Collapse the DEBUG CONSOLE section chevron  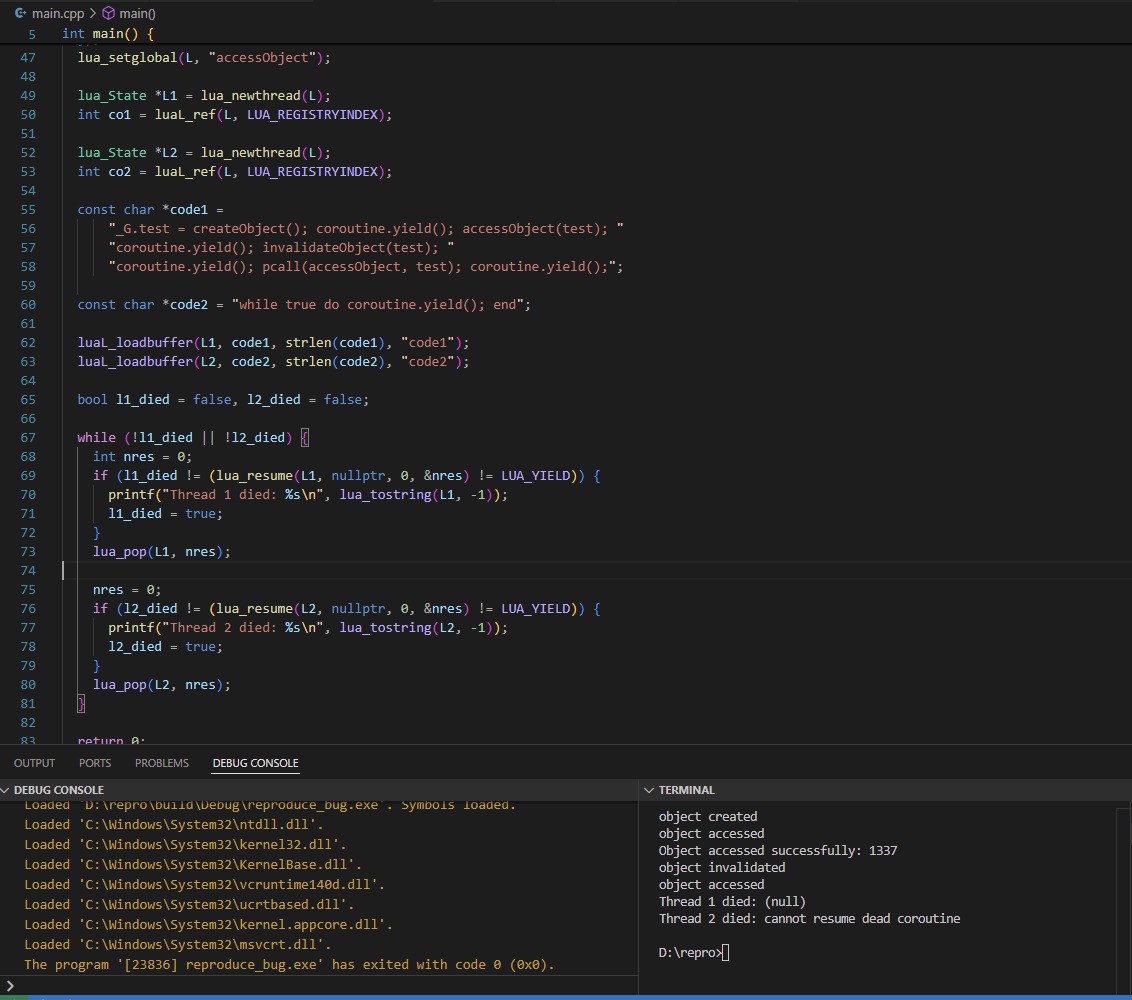tap(7, 790)
